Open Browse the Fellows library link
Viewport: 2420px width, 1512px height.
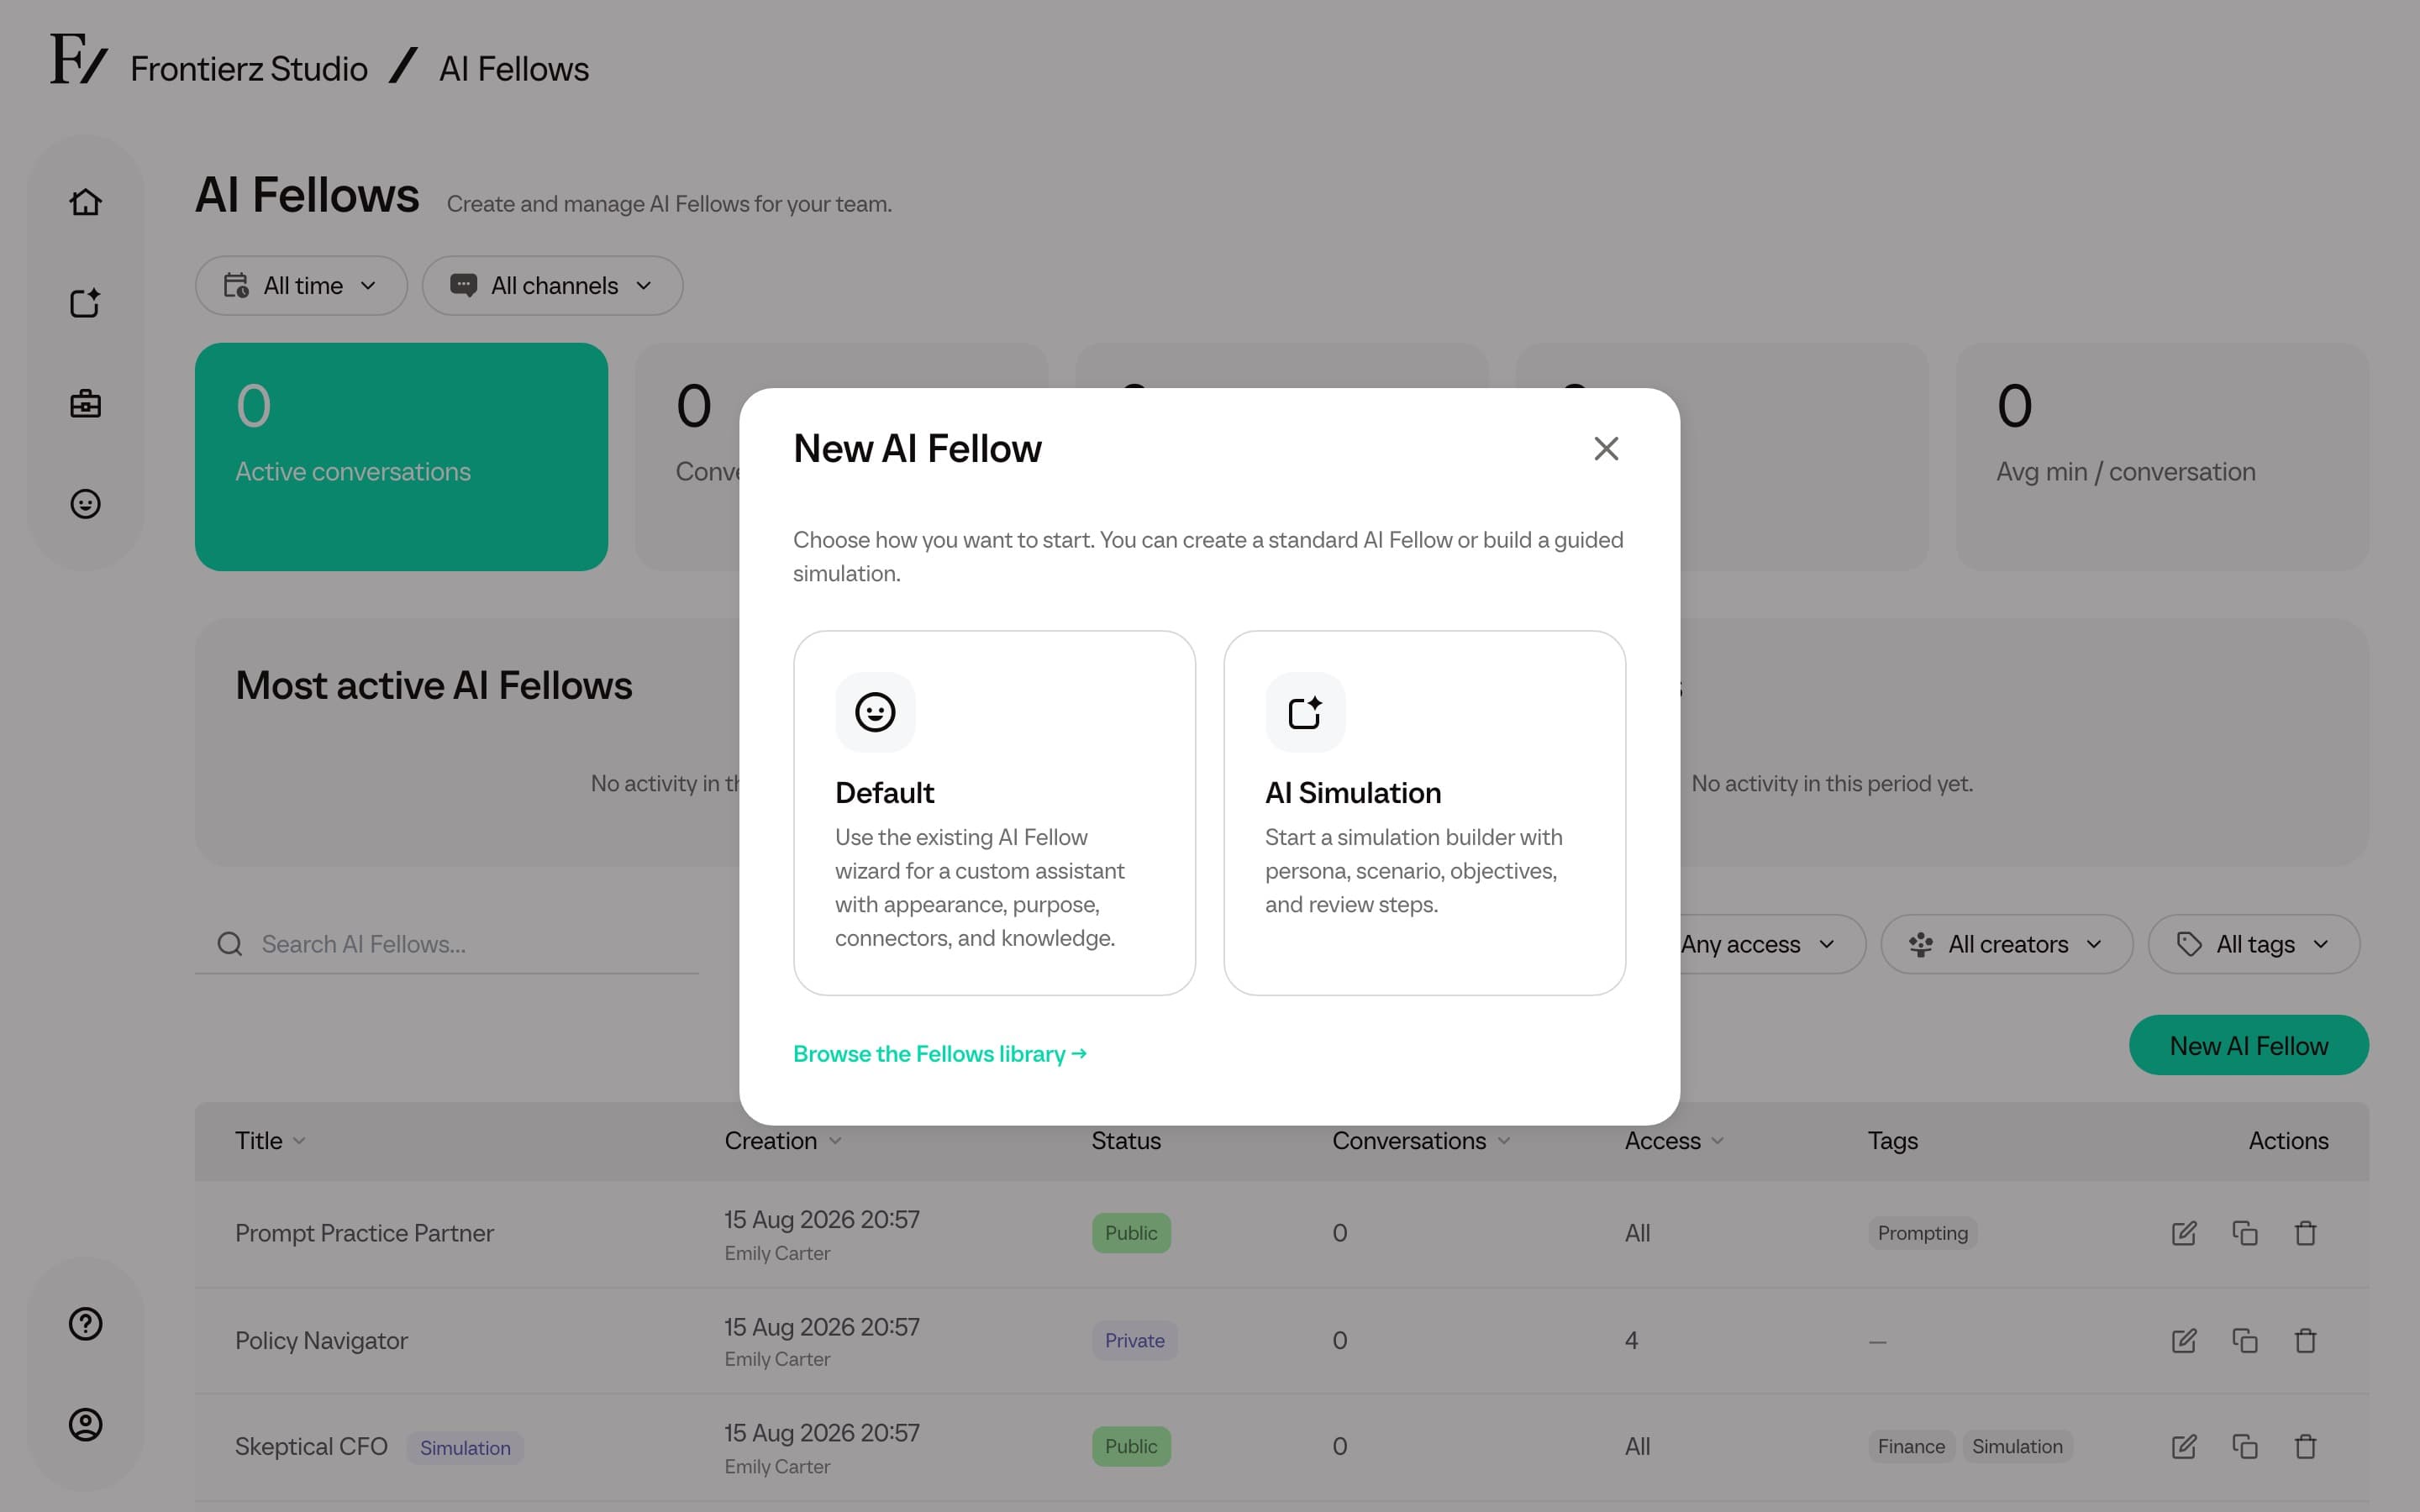940,1054
